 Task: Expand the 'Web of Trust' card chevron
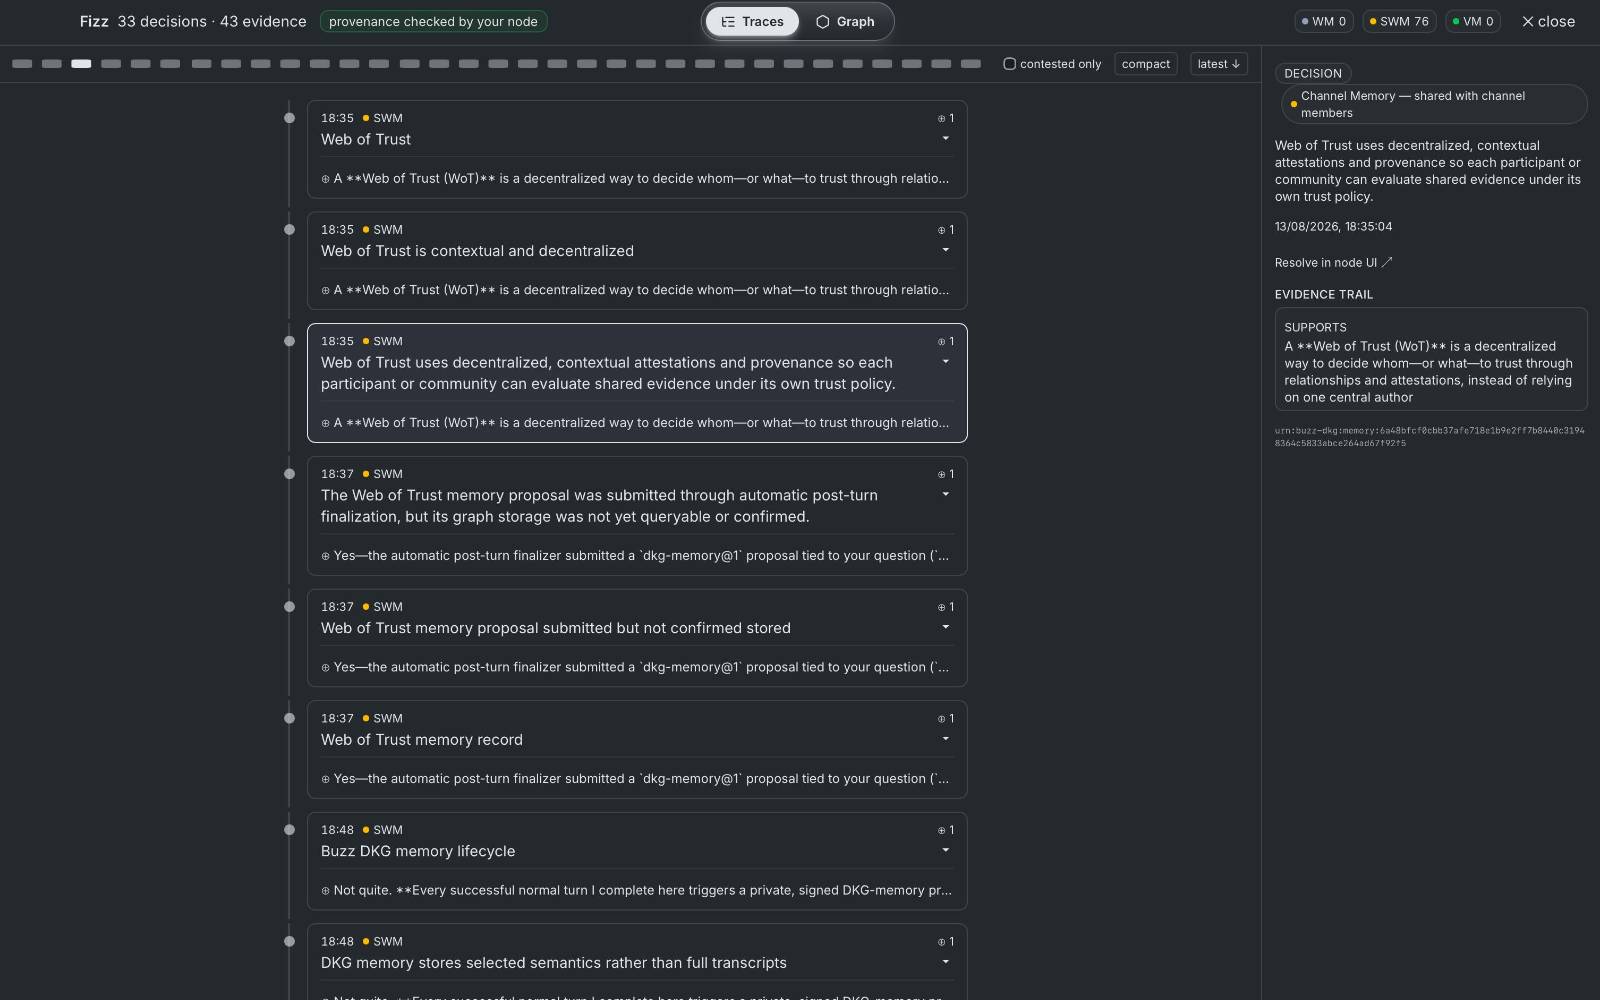(x=946, y=139)
